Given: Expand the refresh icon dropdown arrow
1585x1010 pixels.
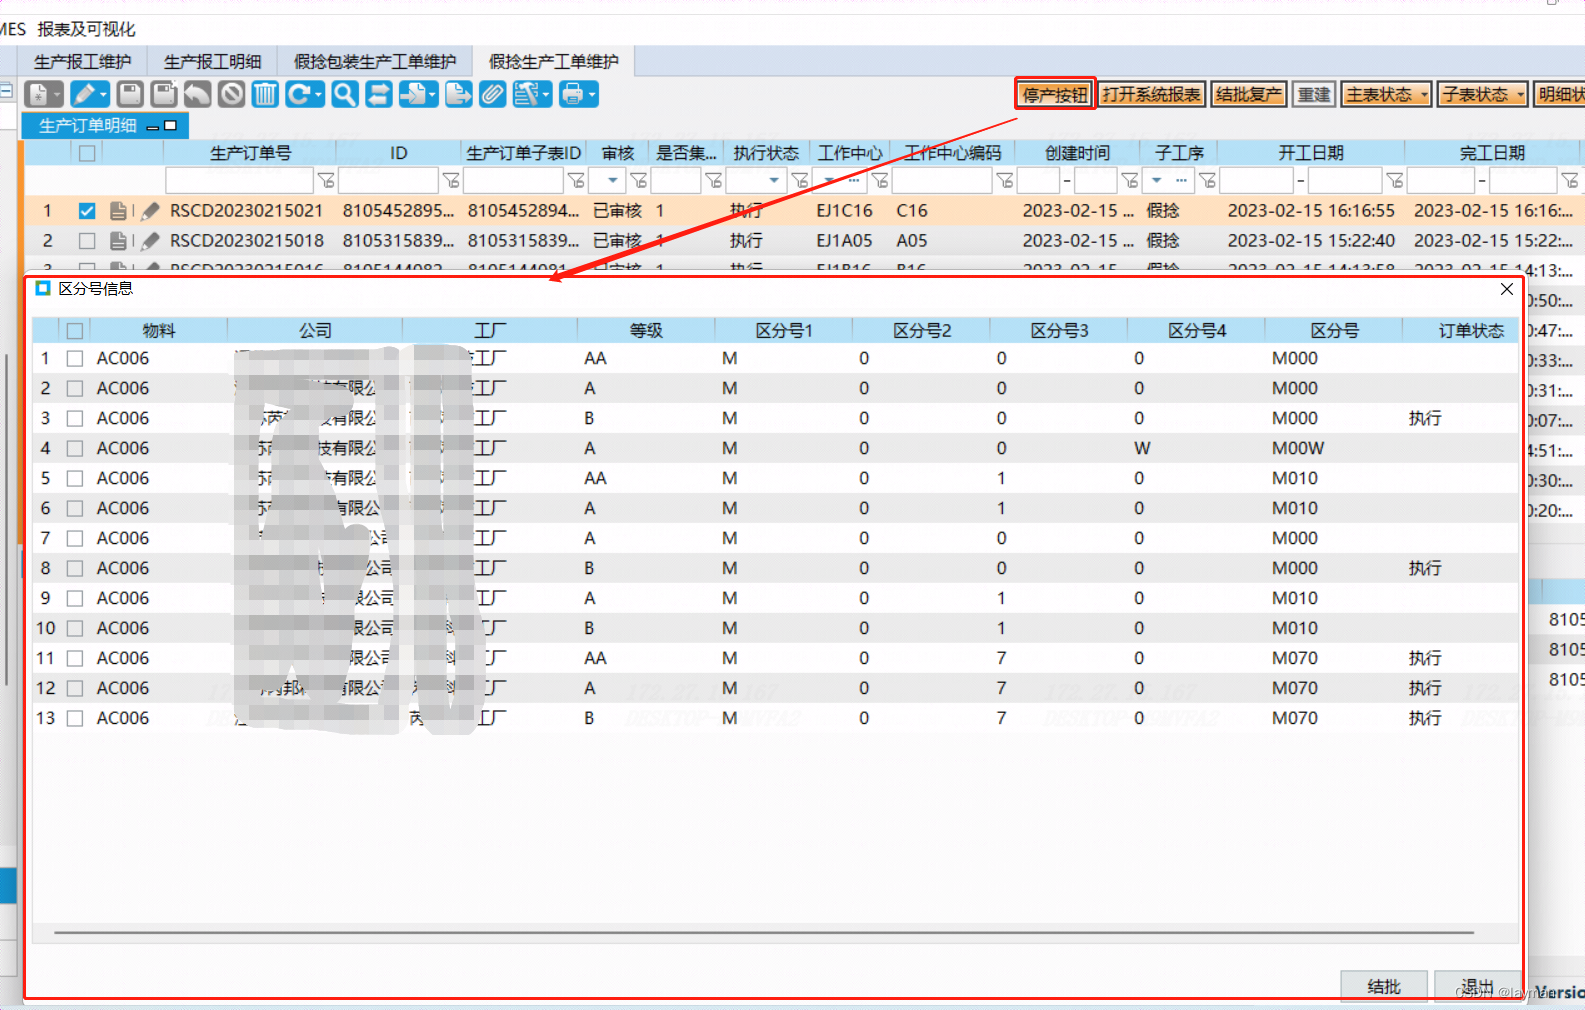Looking at the screenshot, I should [x=319, y=94].
